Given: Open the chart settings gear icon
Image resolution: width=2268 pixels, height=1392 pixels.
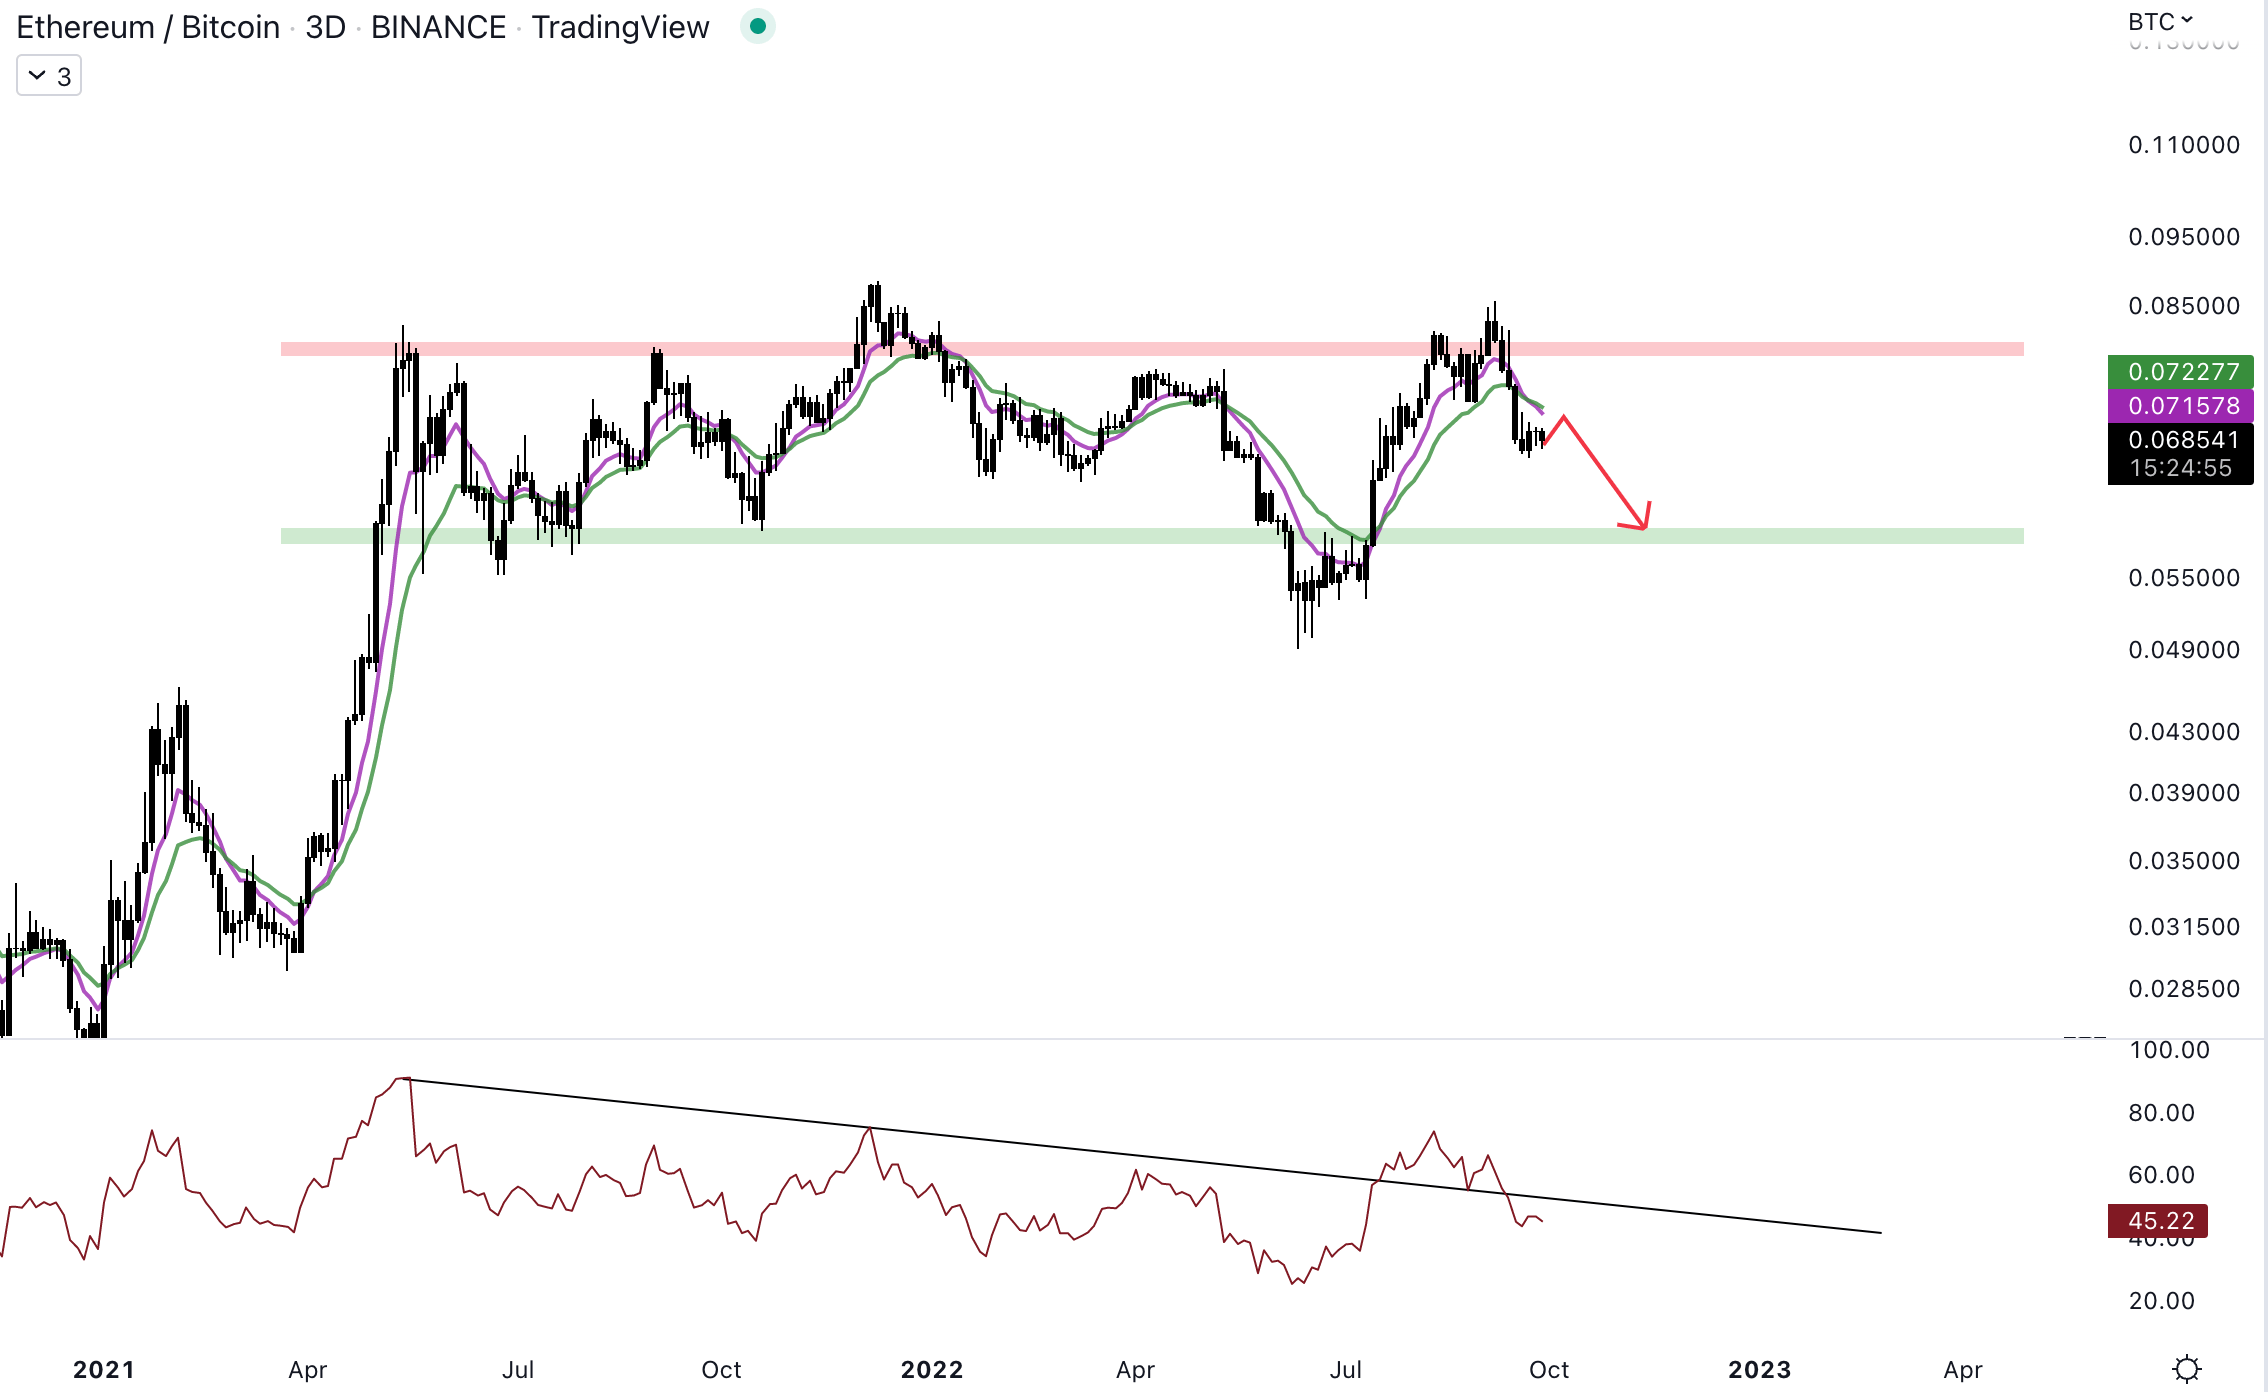Looking at the screenshot, I should pos(2187,1368).
